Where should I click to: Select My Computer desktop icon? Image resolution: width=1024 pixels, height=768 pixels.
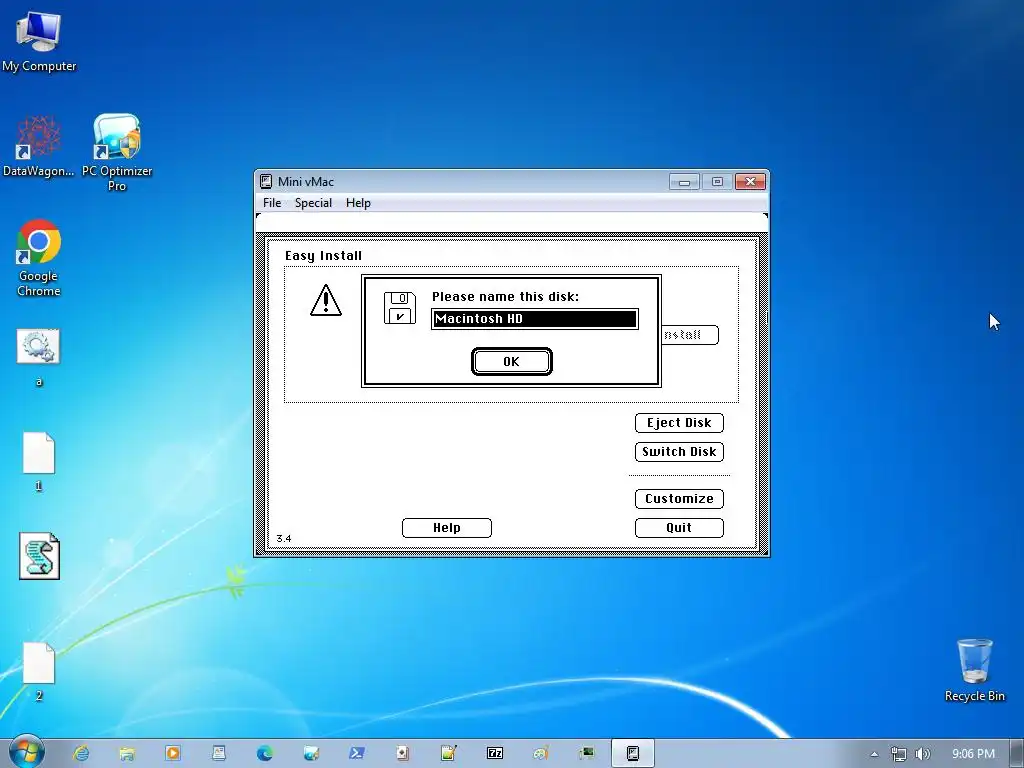coord(39,42)
